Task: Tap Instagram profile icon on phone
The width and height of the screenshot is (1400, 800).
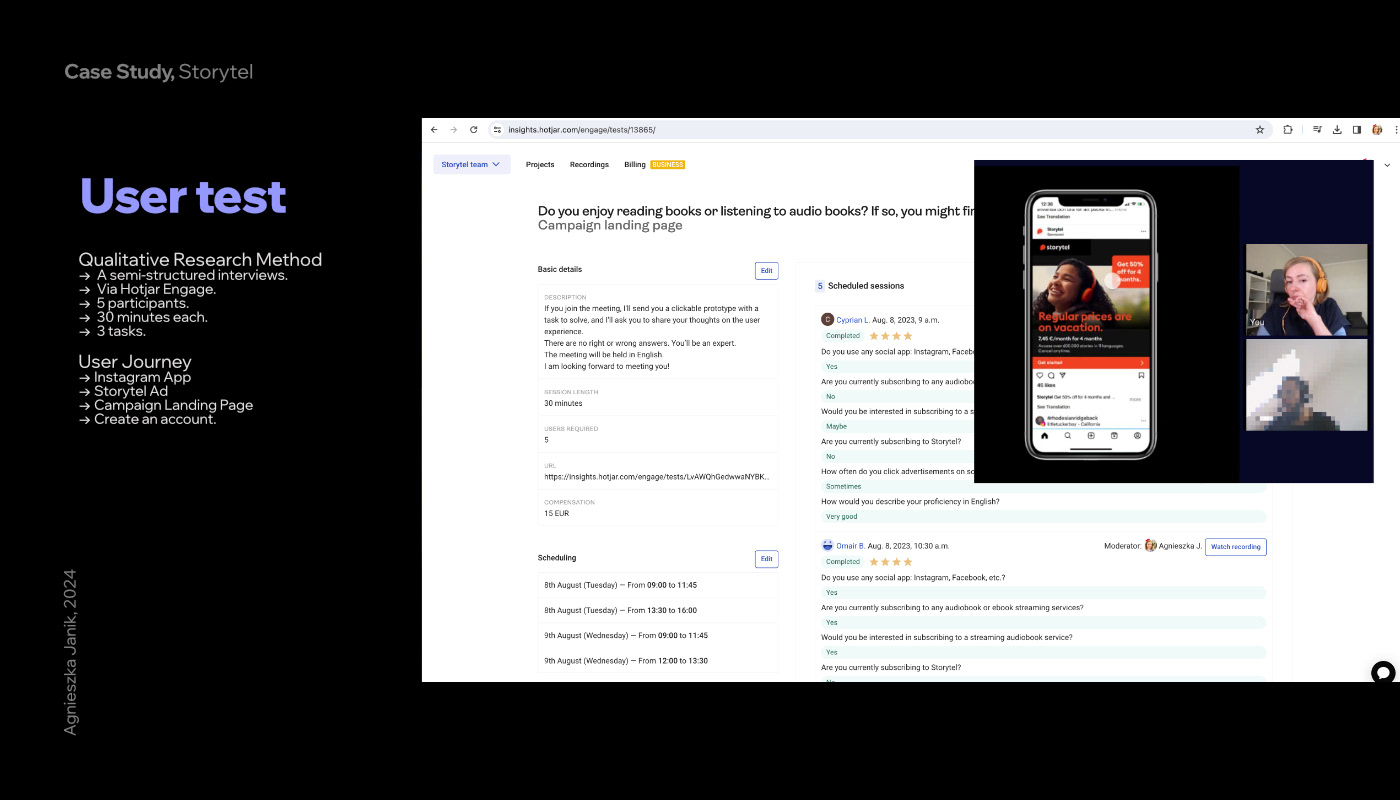Action: (x=1137, y=436)
